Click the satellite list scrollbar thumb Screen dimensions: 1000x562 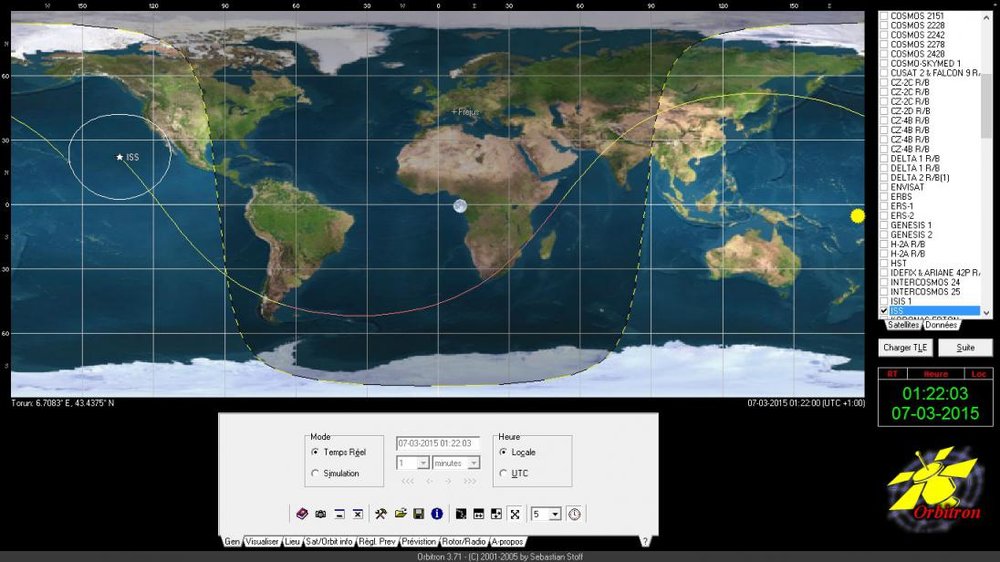[987, 105]
